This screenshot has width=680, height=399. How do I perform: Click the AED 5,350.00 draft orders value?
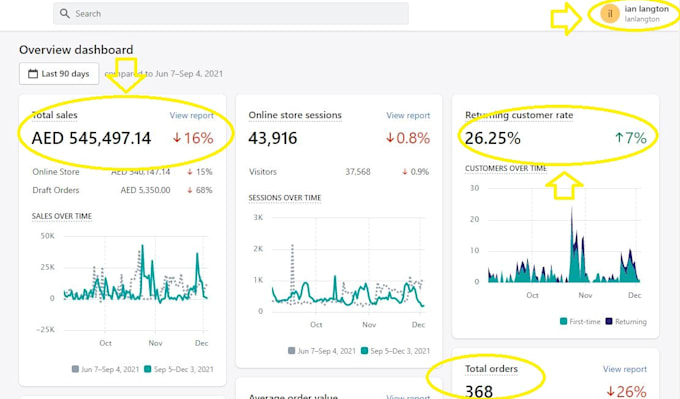pyautogui.click(x=145, y=190)
